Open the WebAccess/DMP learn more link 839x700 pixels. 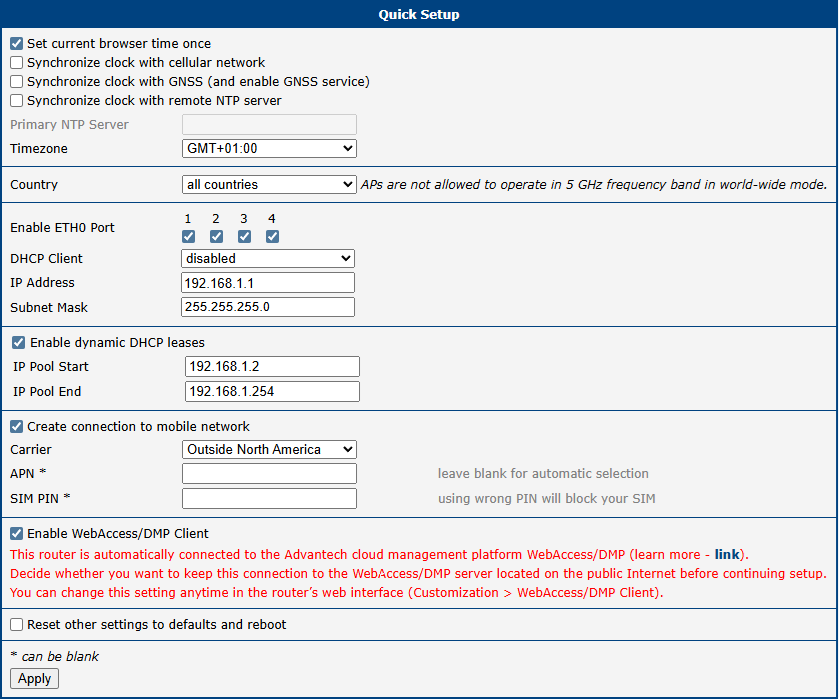coord(727,554)
